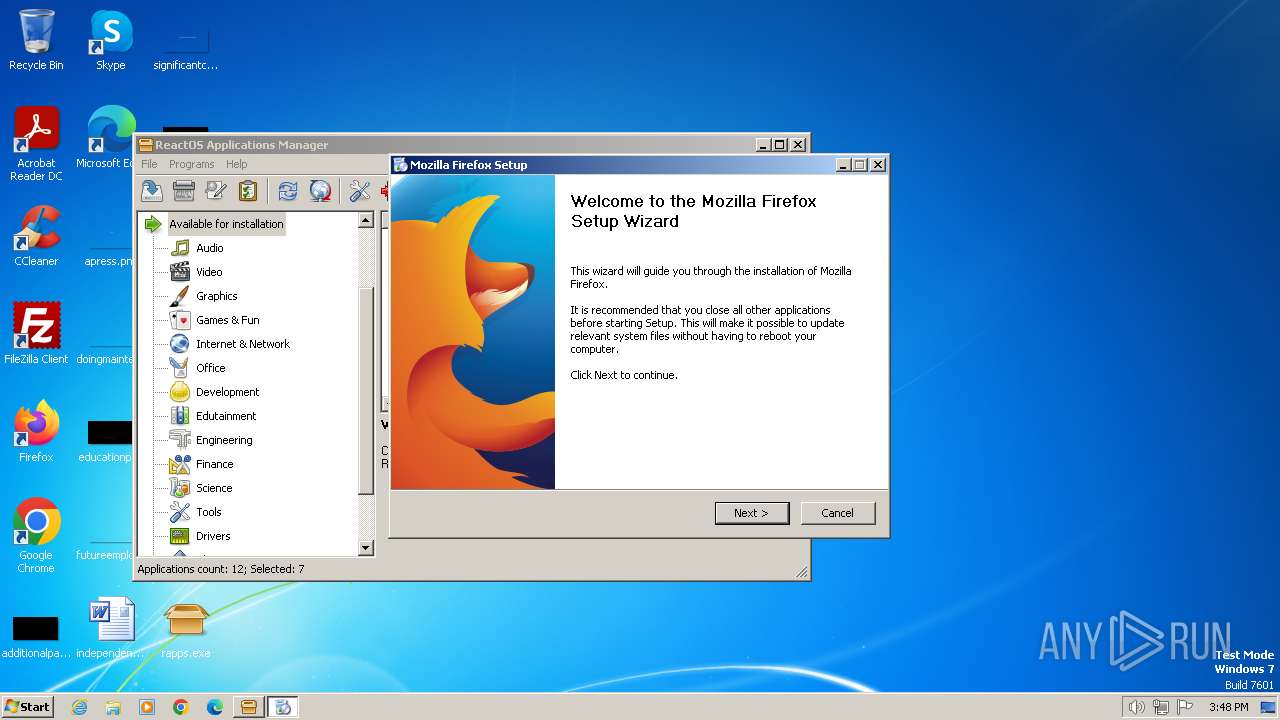Select the Development category
This screenshot has width=1280, height=720.
point(228,392)
